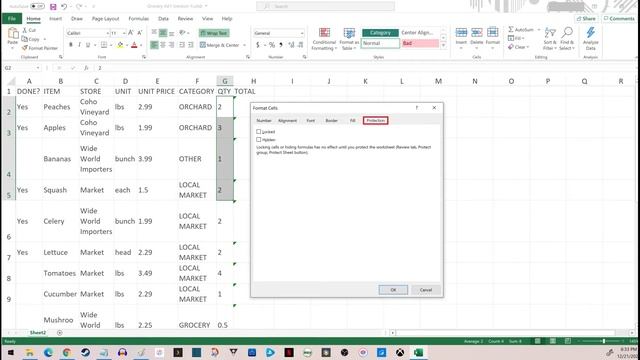640x360 pixels.
Task: Apply Accounting Number Format ($)
Action: point(258,45)
